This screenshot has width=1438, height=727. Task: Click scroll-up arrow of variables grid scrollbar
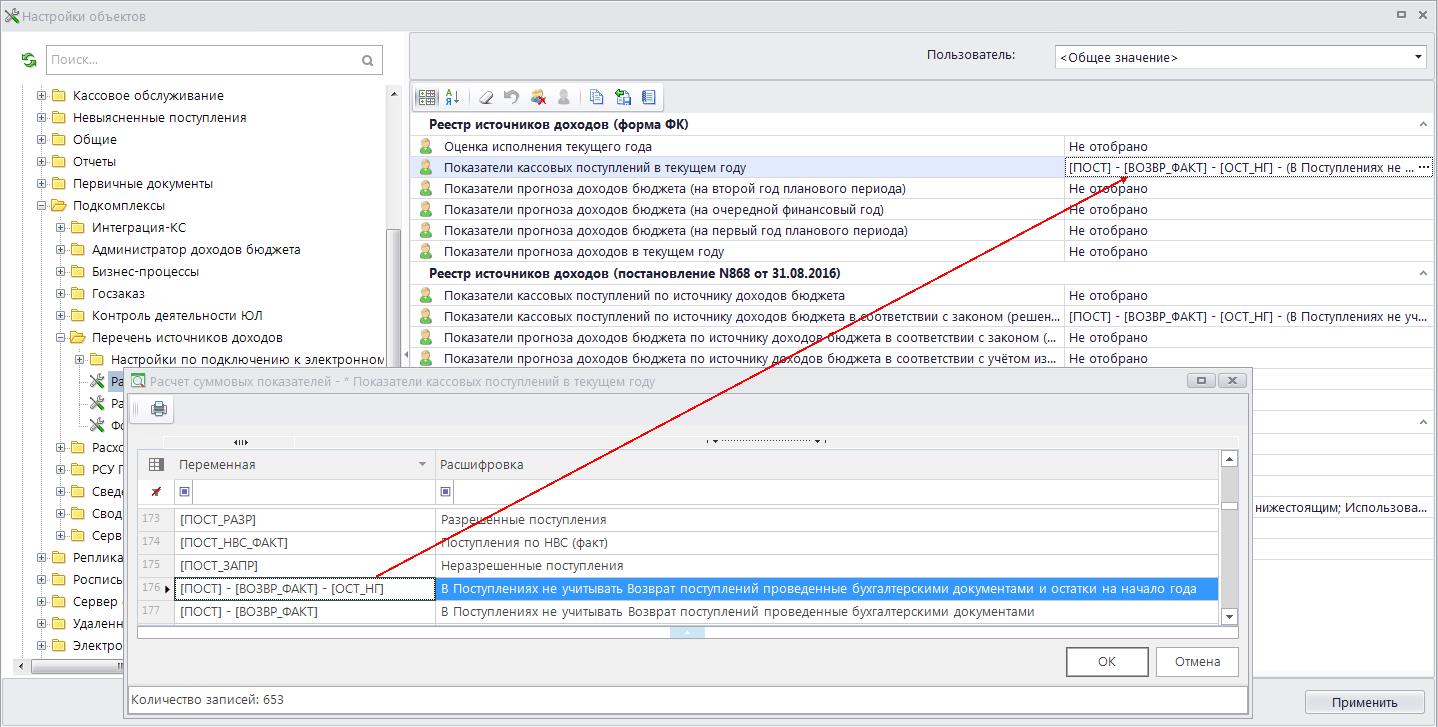[x=1230, y=459]
